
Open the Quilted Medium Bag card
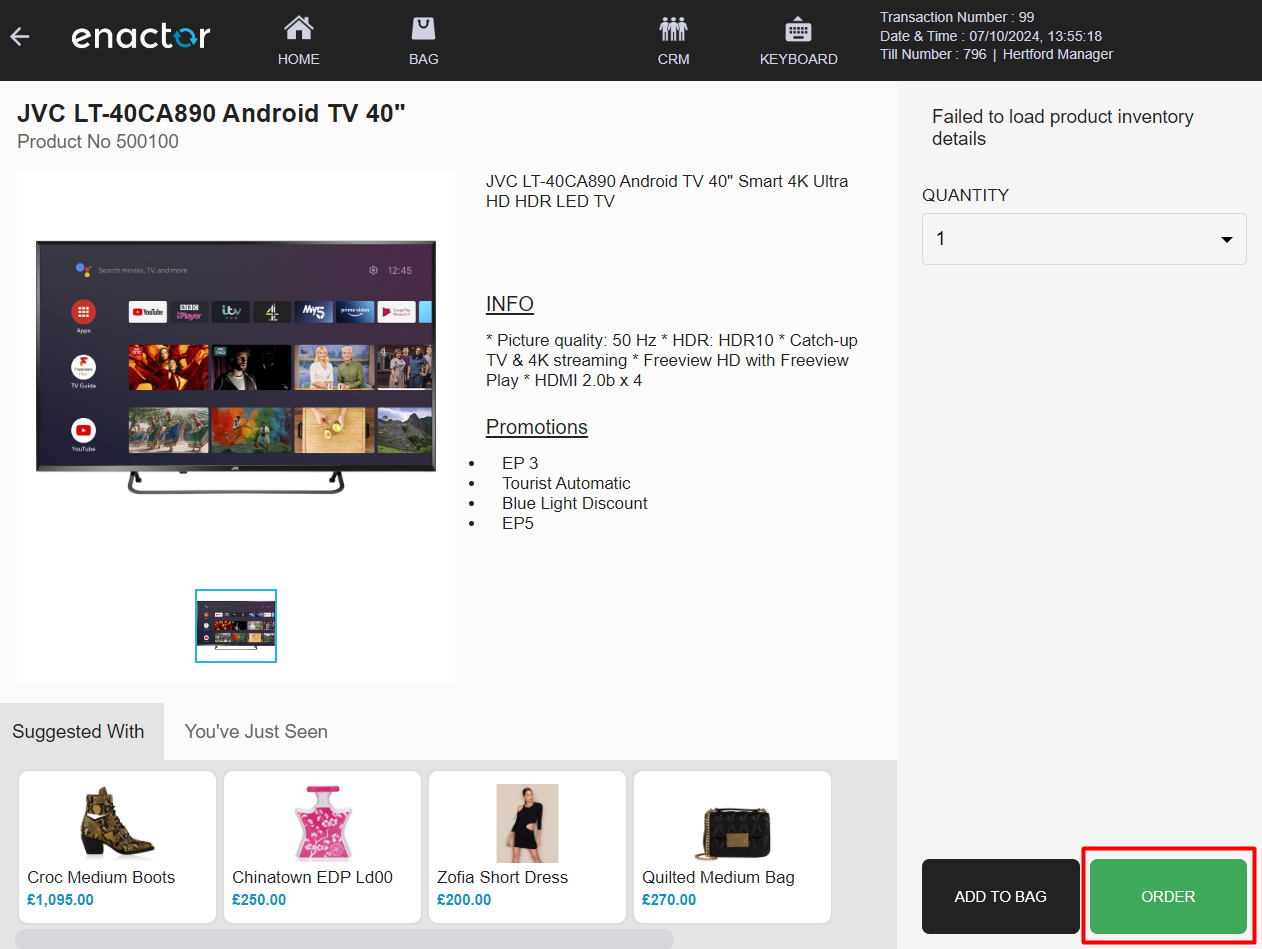point(732,847)
